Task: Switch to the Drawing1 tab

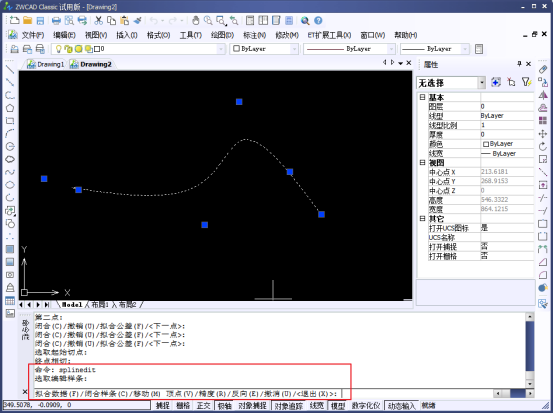Action: [46, 64]
